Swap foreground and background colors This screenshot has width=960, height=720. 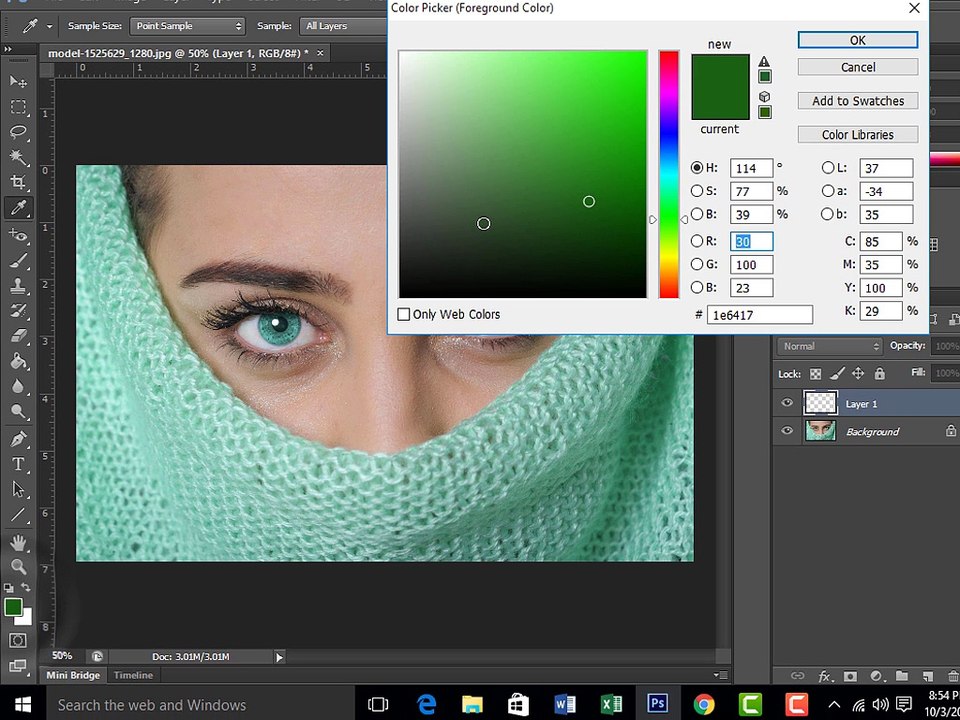click(x=26, y=588)
